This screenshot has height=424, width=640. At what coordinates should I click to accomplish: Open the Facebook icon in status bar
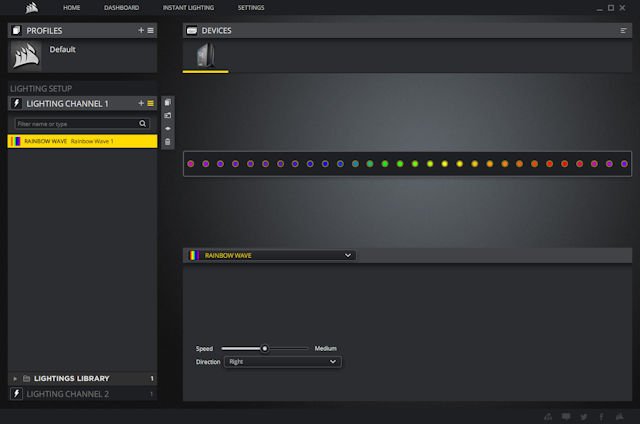coord(601,417)
